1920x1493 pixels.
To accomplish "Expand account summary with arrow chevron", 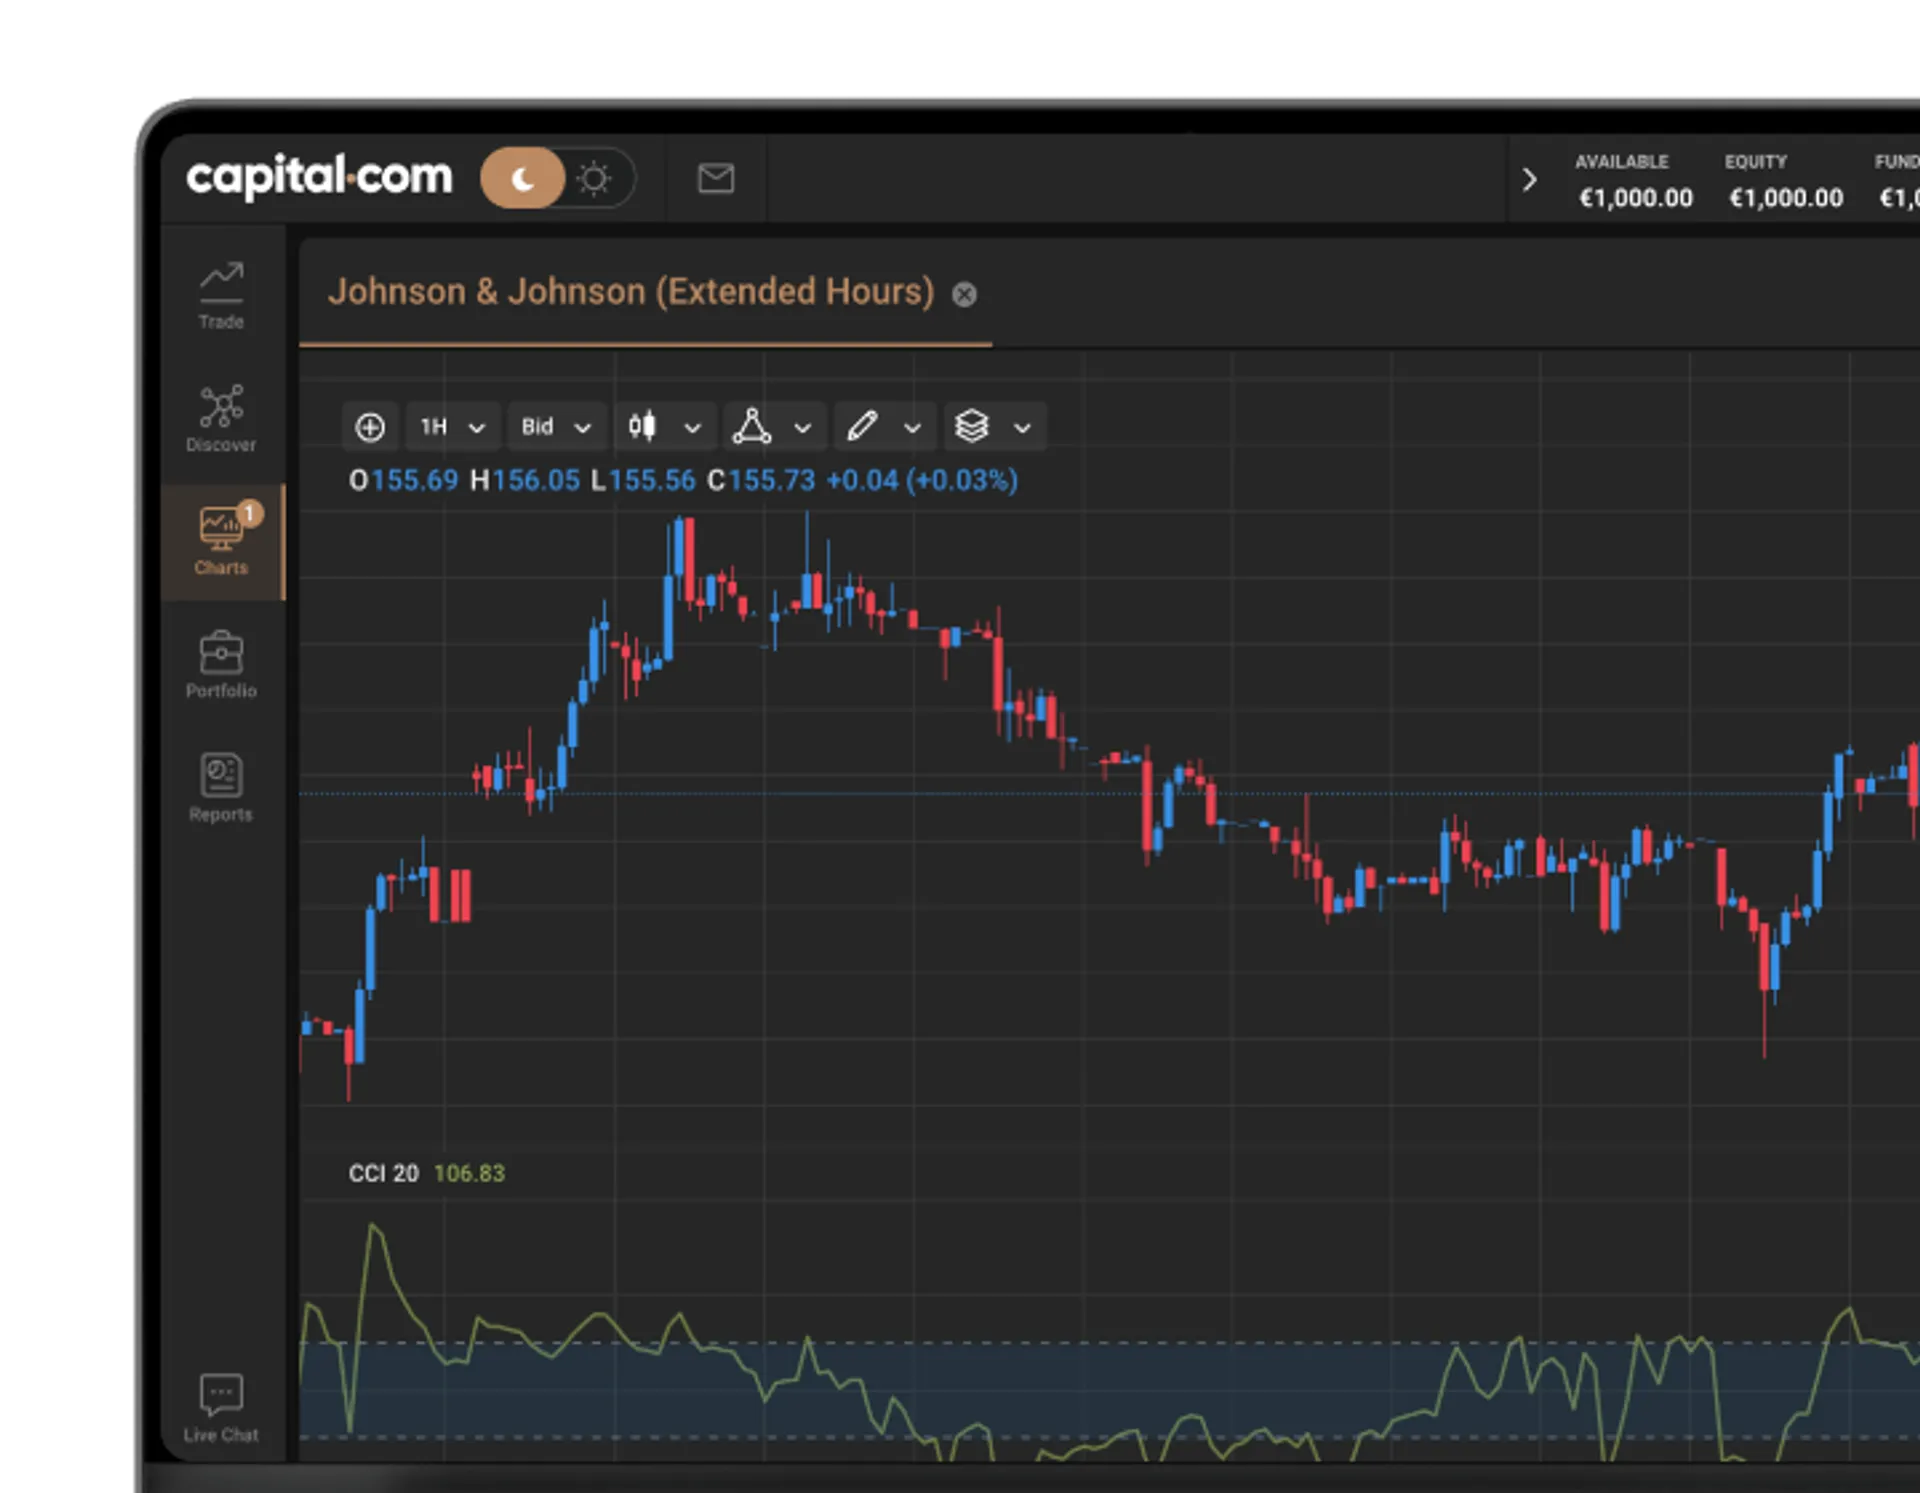I will tap(1529, 180).
